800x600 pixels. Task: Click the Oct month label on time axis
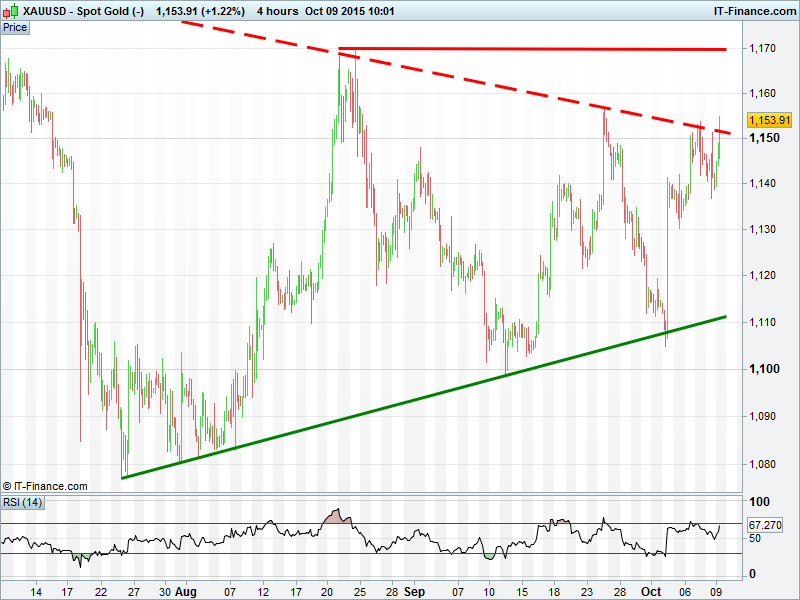(x=651, y=592)
